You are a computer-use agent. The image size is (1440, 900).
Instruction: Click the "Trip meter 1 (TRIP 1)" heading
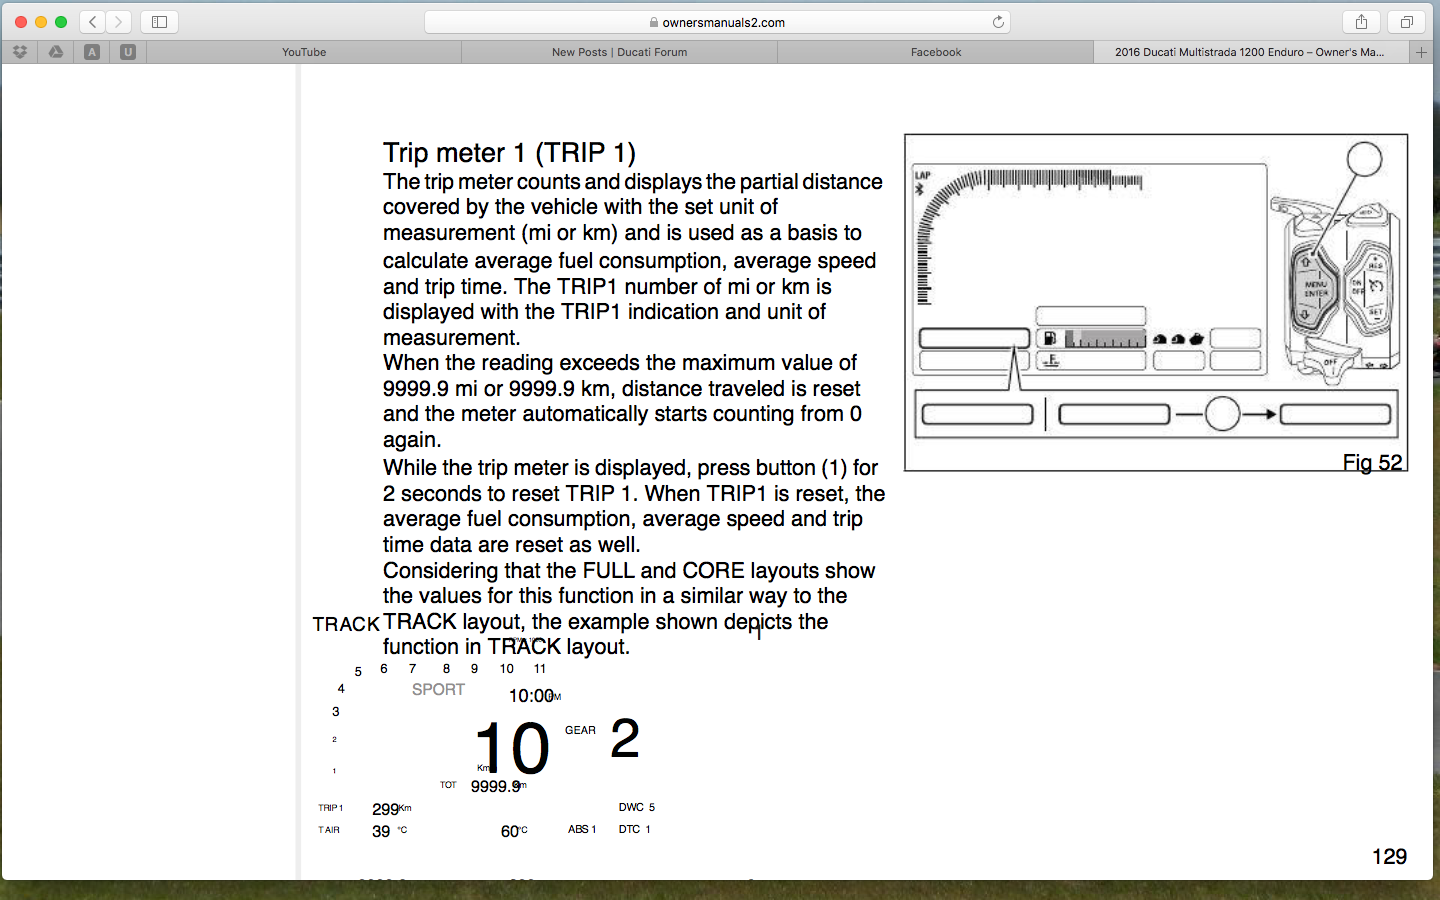click(x=509, y=153)
